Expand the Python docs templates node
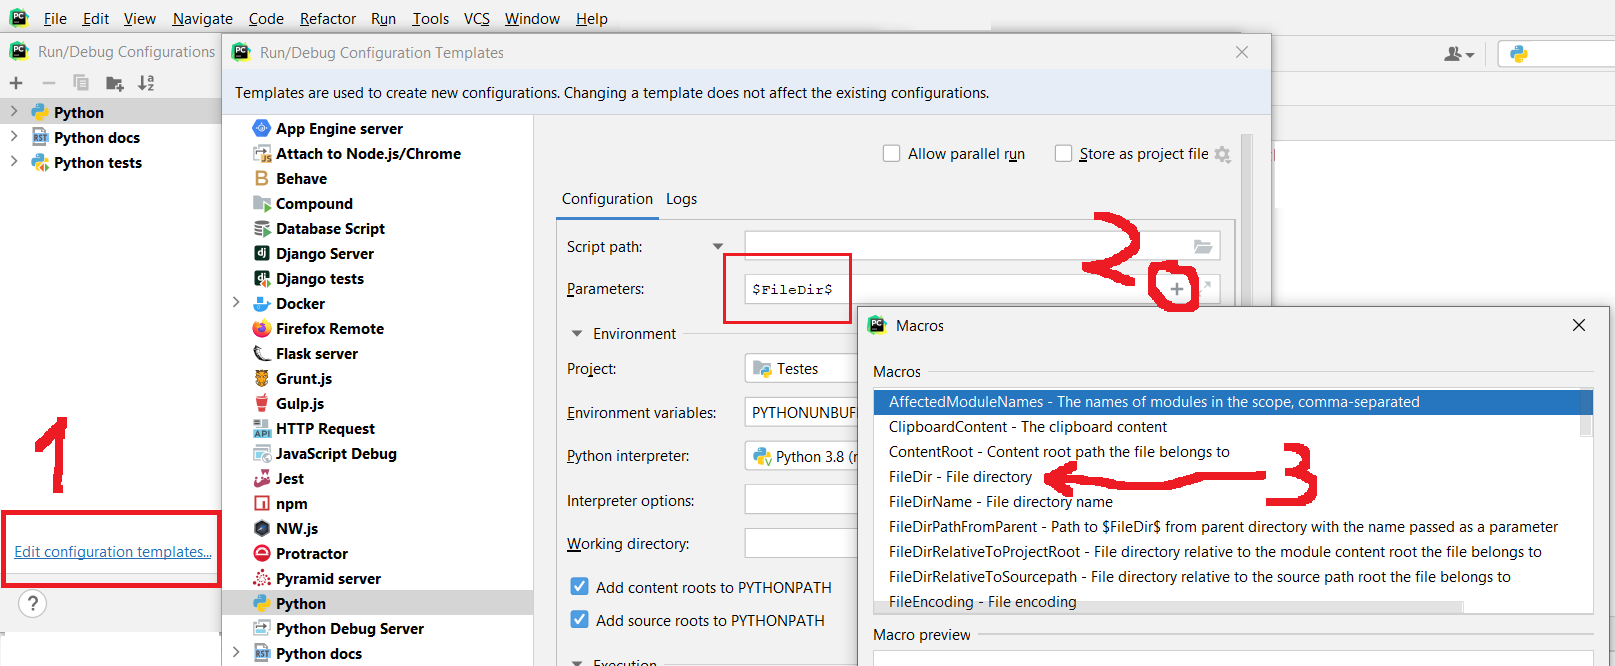Image resolution: width=1615 pixels, height=666 pixels. tap(237, 653)
